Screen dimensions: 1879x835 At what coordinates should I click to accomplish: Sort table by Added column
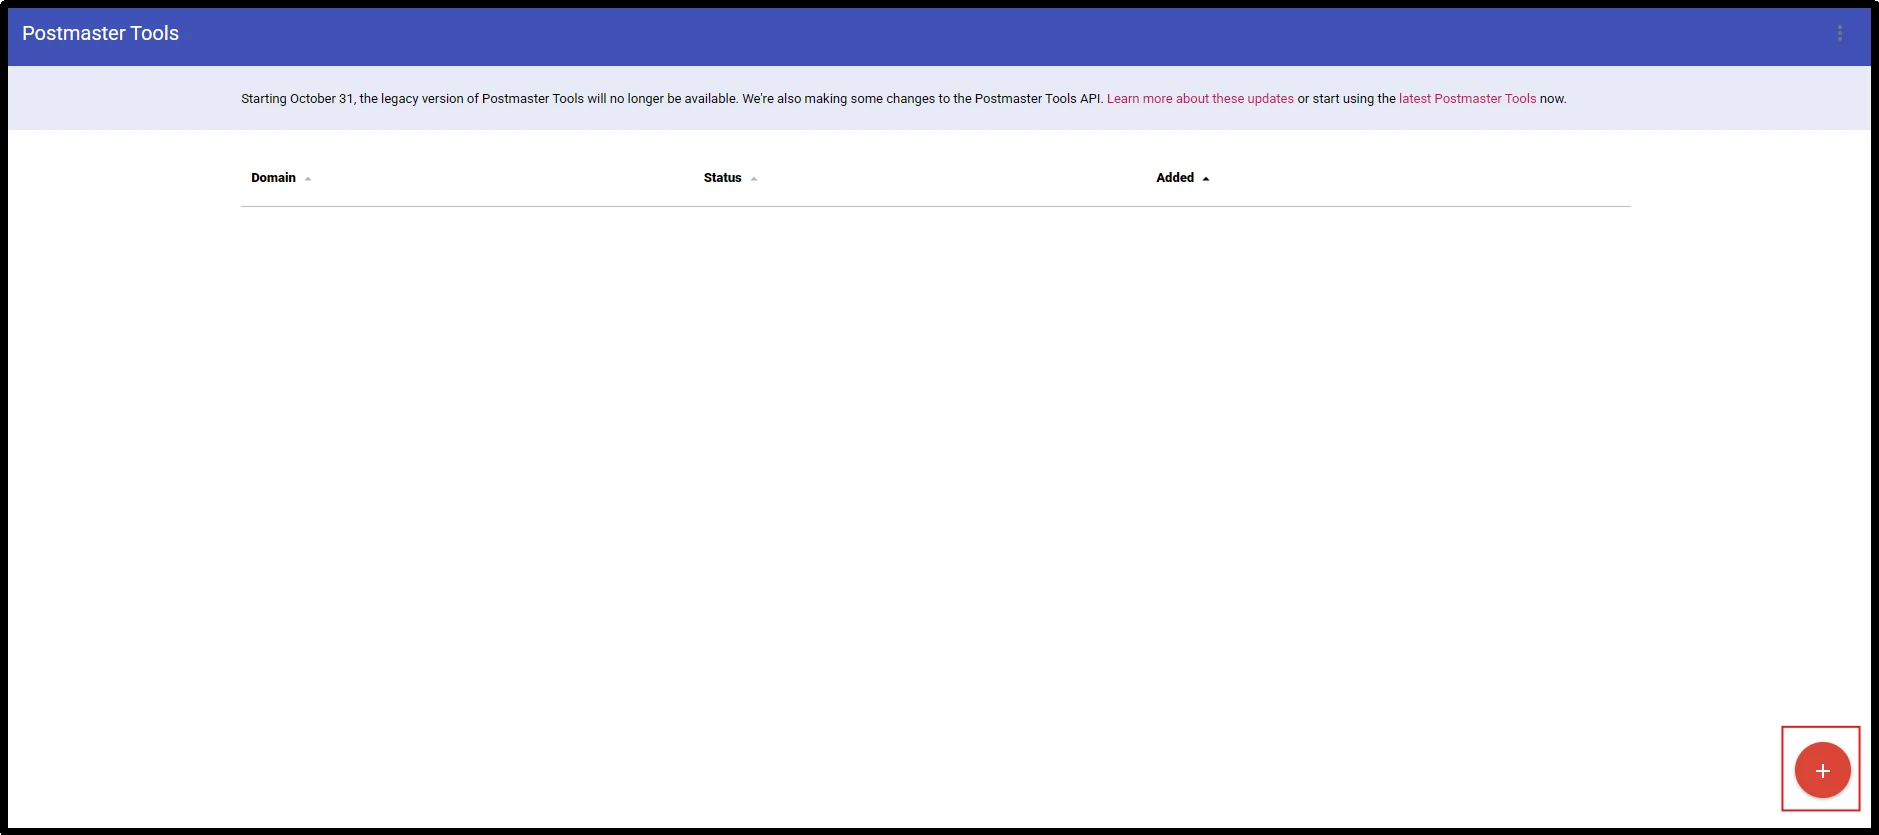(1183, 178)
